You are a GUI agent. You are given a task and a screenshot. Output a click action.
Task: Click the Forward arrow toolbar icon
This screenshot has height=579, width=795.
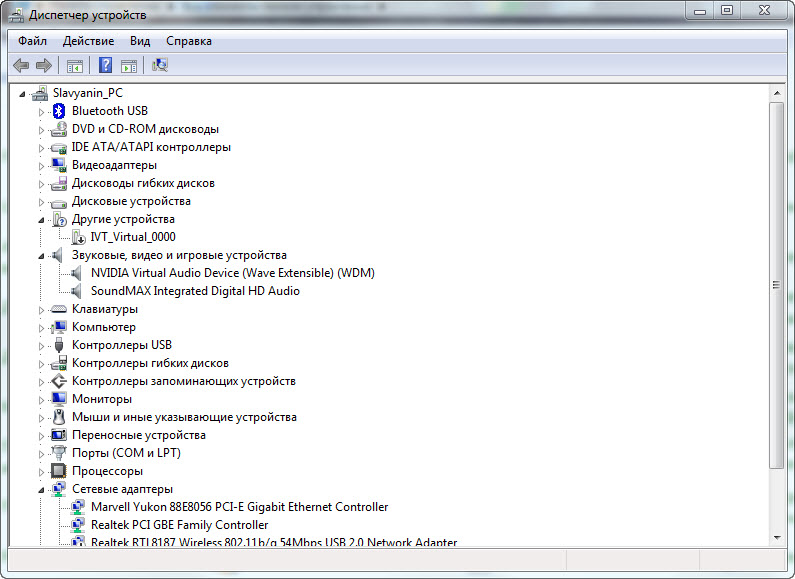44,65
